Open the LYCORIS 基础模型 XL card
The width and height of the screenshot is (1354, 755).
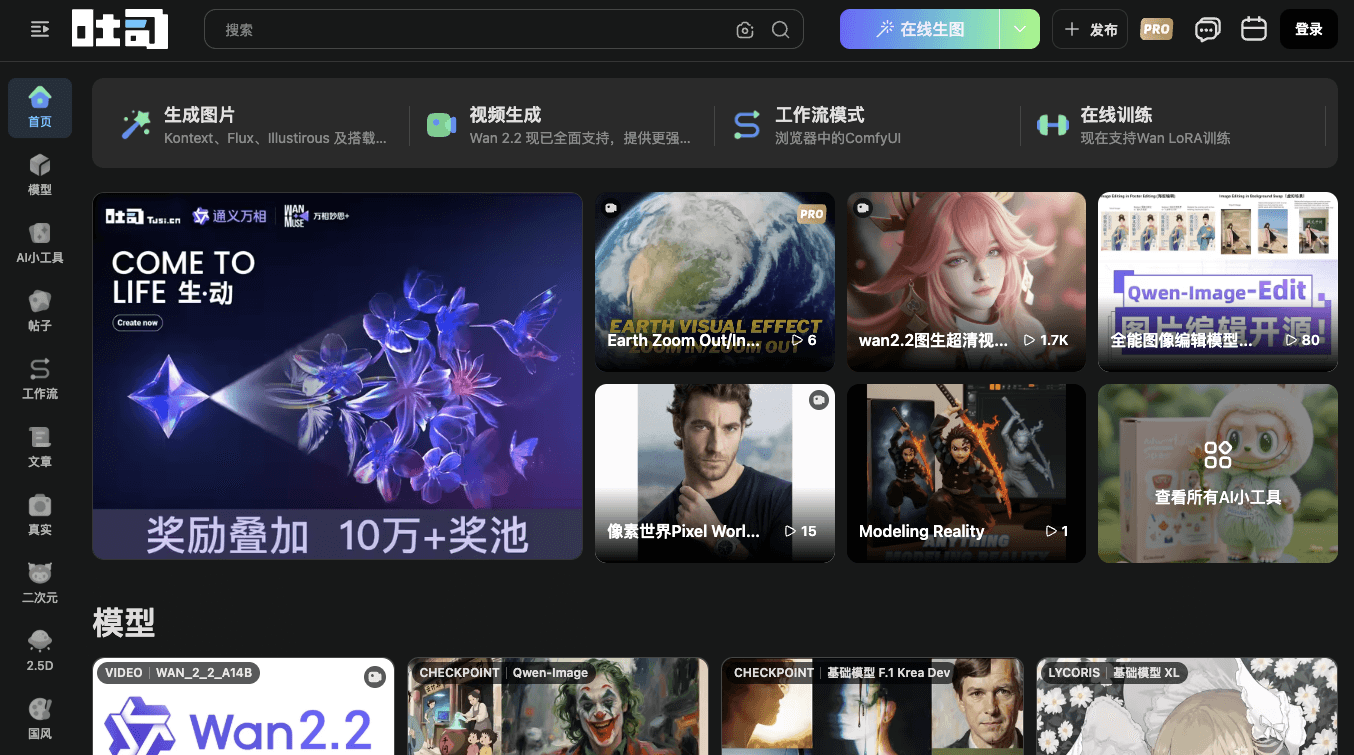pyautogui.click(x=1187, y=706)
